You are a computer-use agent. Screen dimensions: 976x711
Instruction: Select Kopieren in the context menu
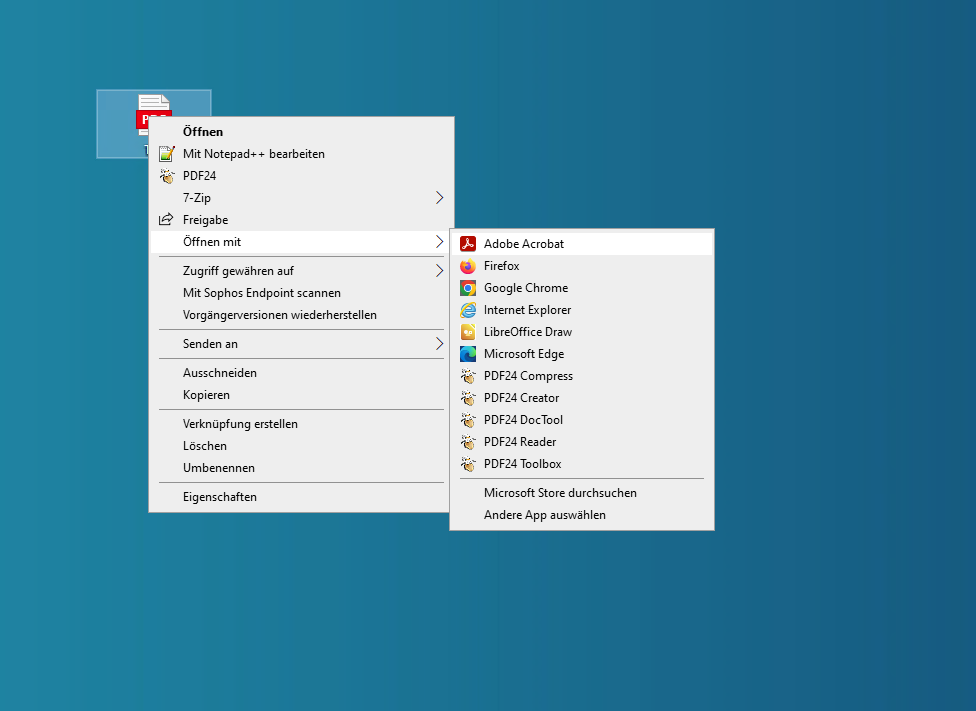click(206, 395)
